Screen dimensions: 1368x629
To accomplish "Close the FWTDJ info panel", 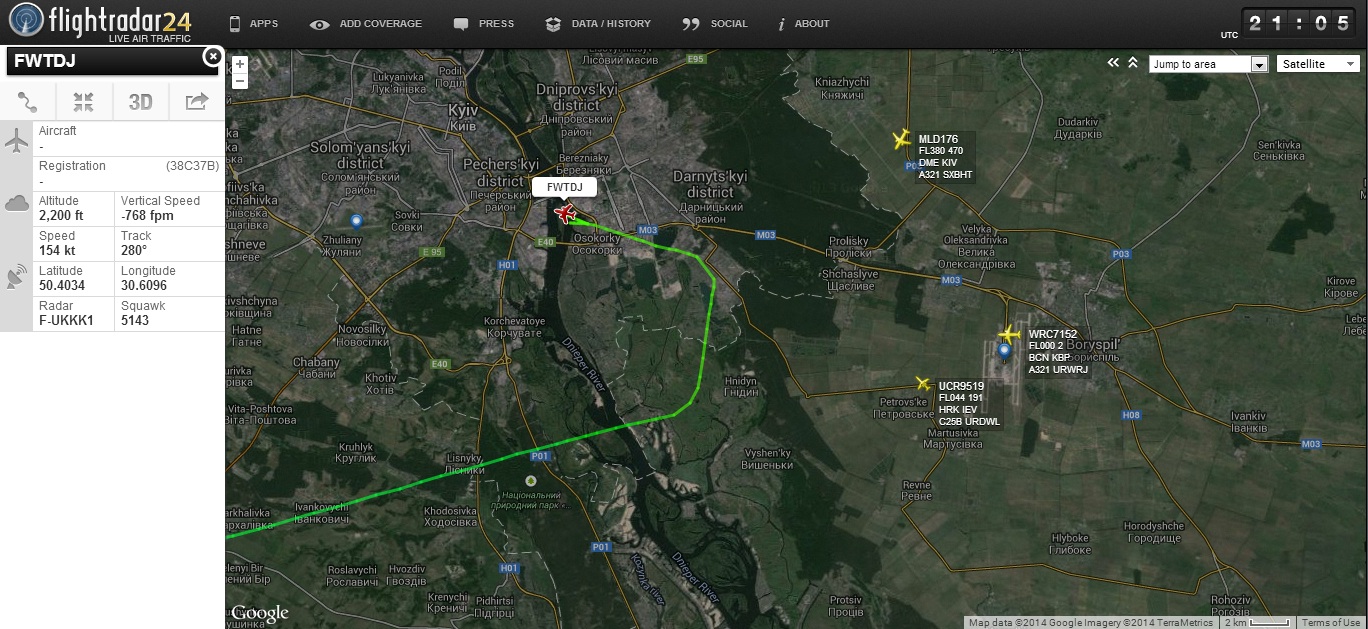I will point(212,57).
